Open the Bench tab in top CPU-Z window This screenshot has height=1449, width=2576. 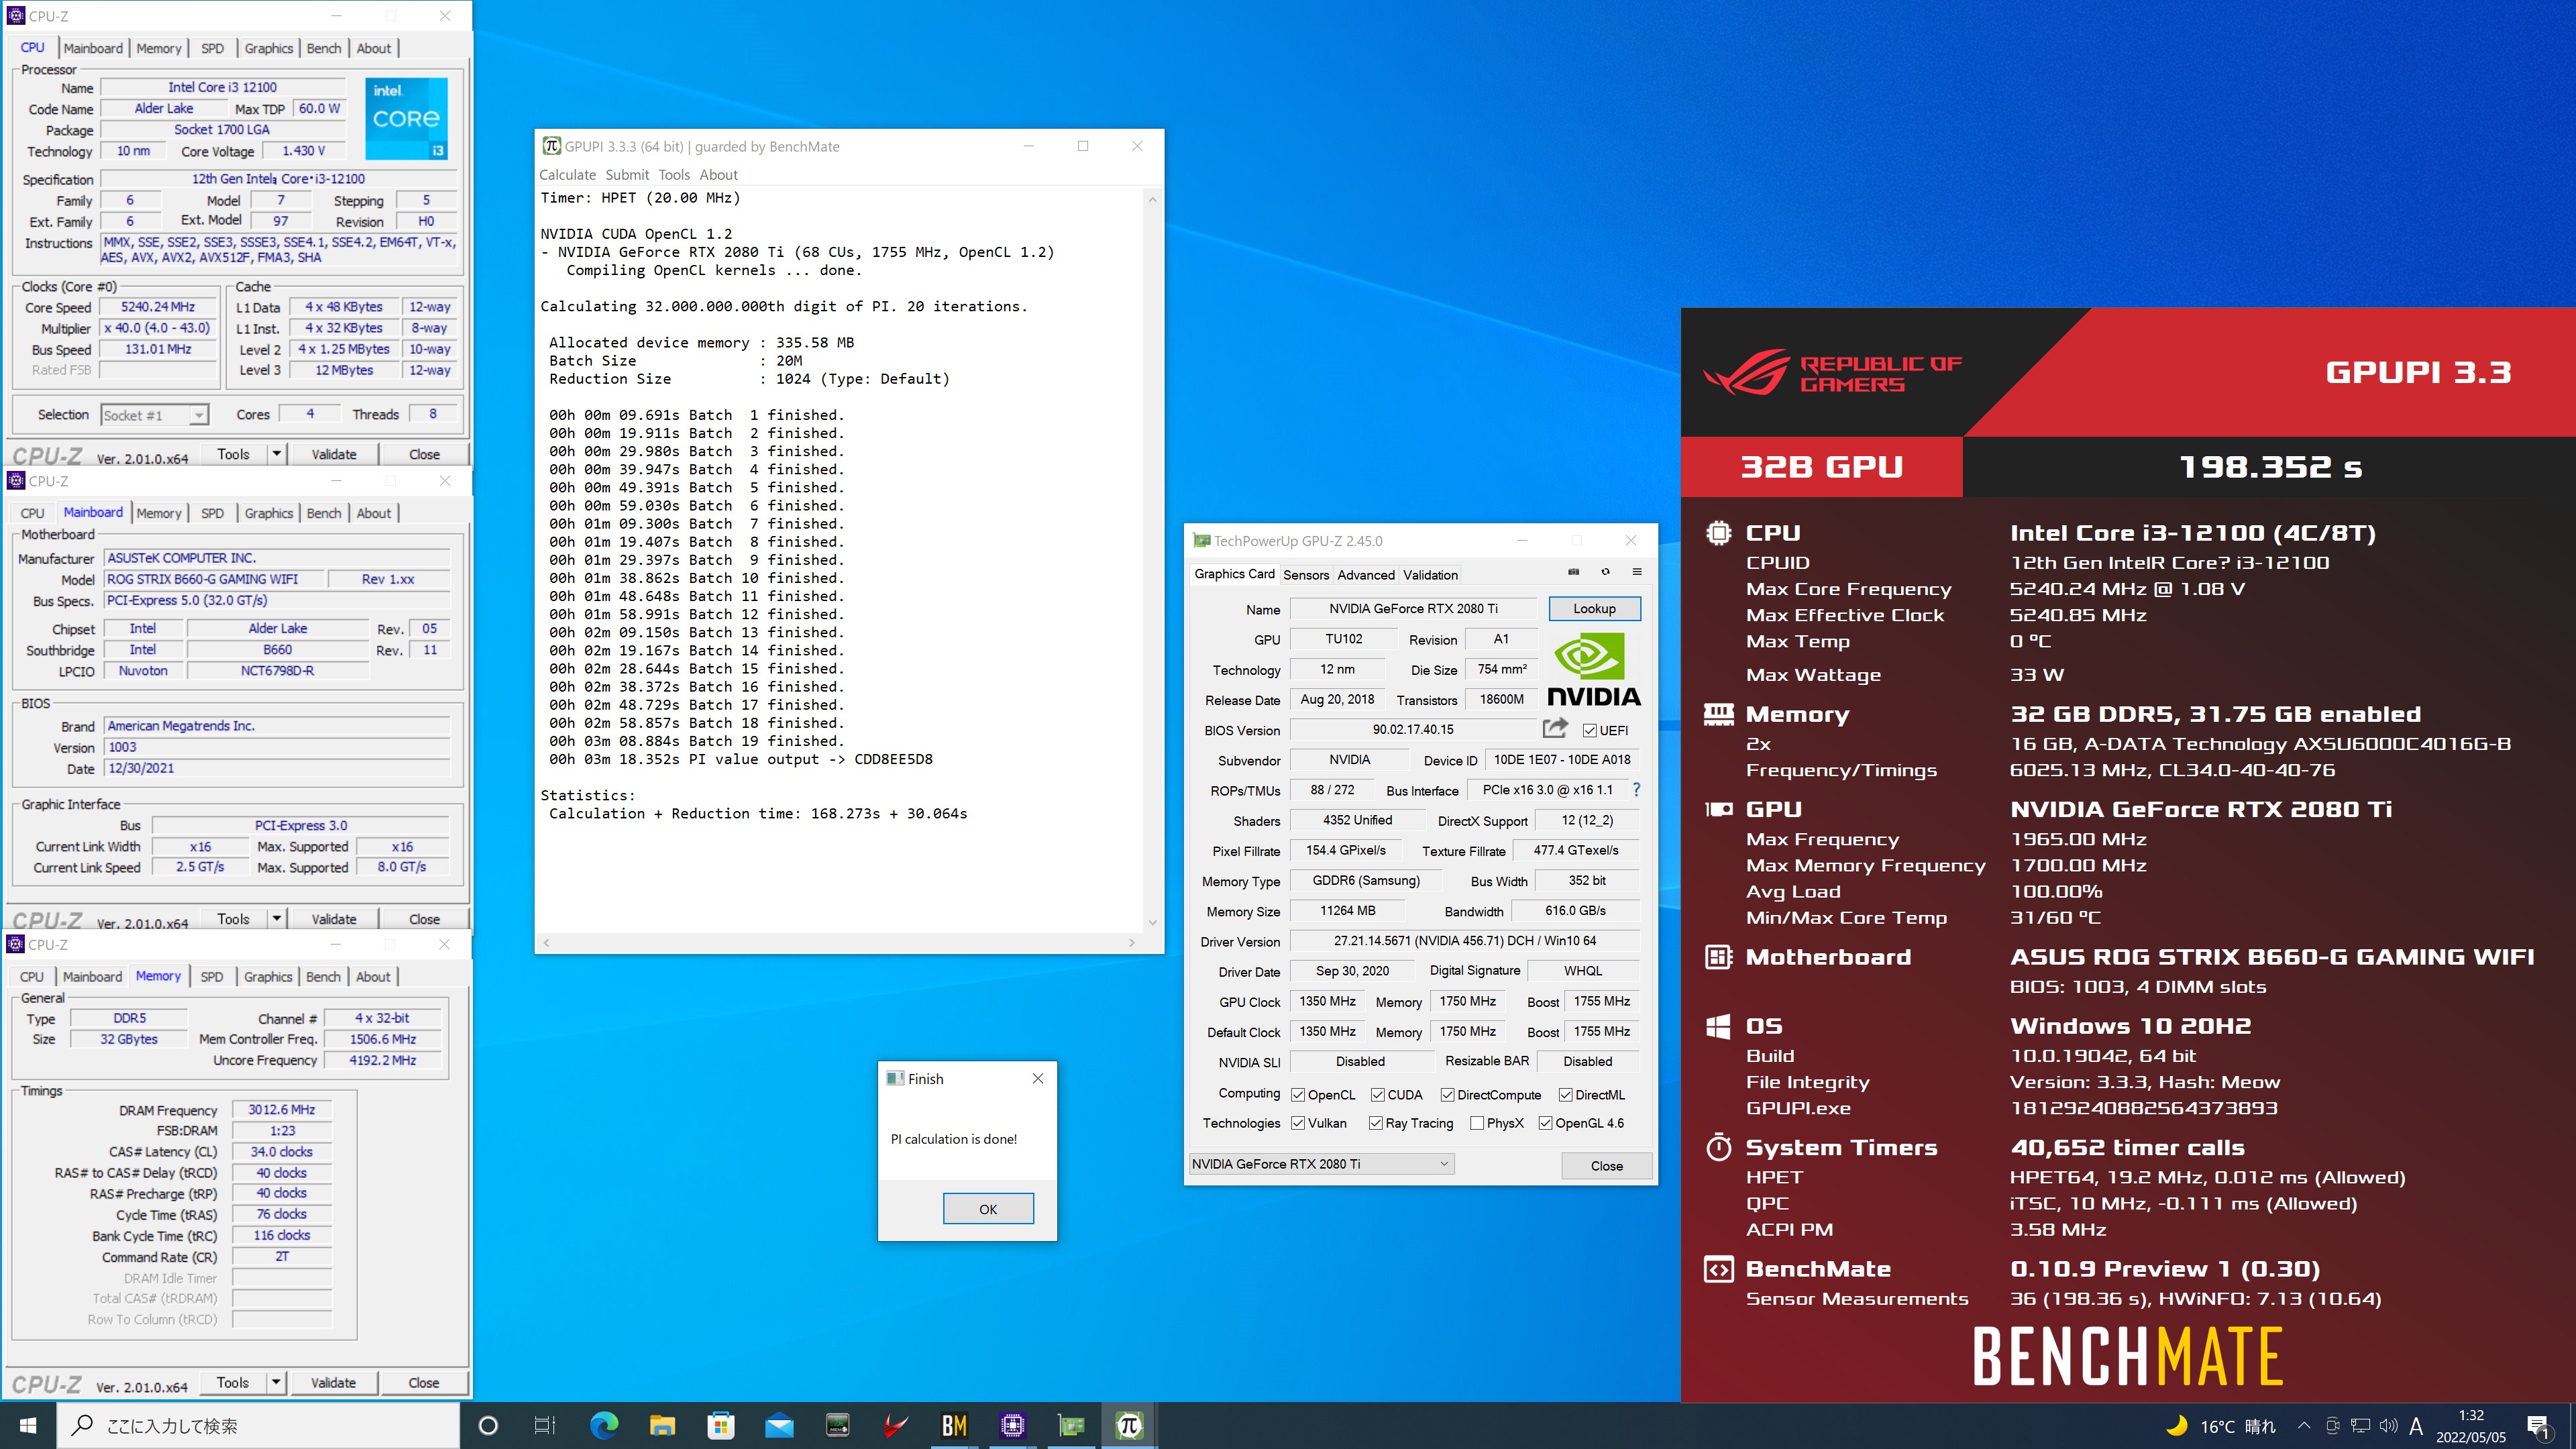coord(323,48)
